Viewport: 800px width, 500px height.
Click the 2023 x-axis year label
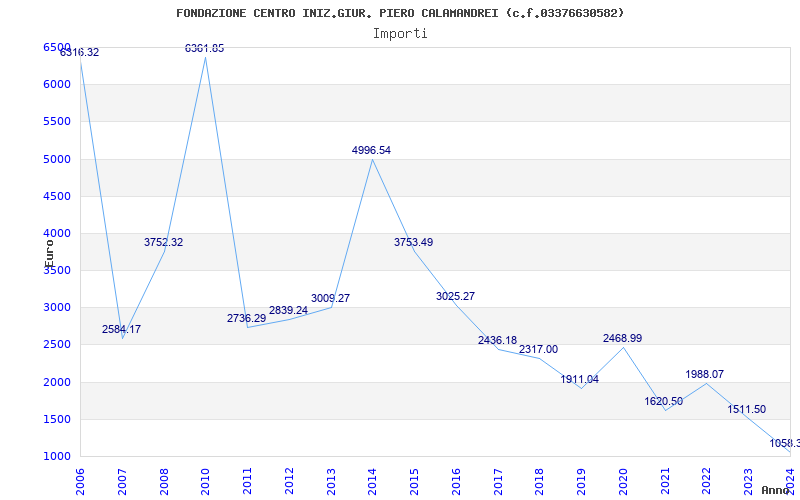click(x=748, y=482)
